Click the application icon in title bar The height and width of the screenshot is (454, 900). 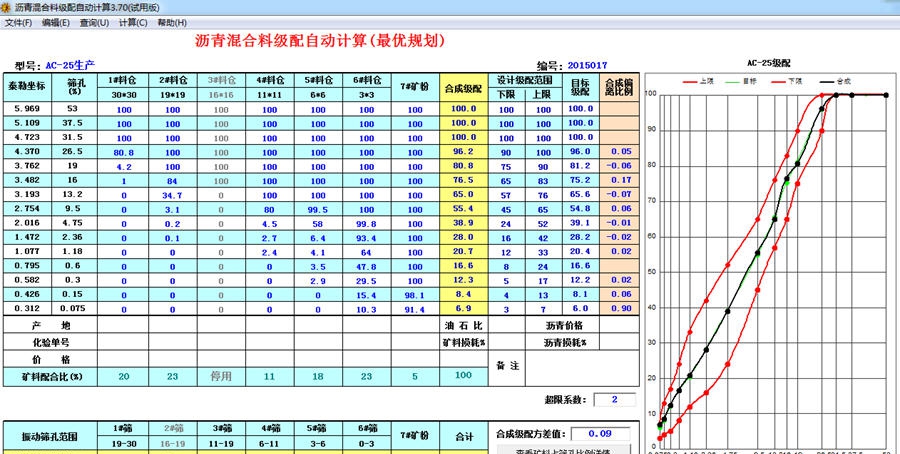coord(6,7)
